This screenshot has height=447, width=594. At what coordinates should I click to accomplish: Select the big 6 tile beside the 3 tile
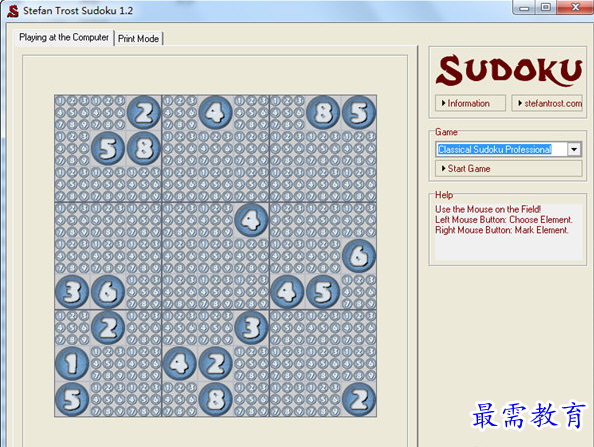click(x=108, y=292)
